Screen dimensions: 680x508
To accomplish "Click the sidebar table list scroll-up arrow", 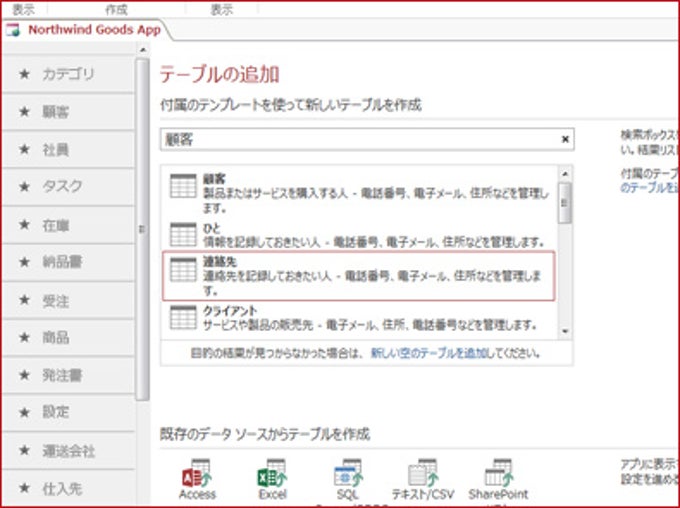I will [142, 50].
